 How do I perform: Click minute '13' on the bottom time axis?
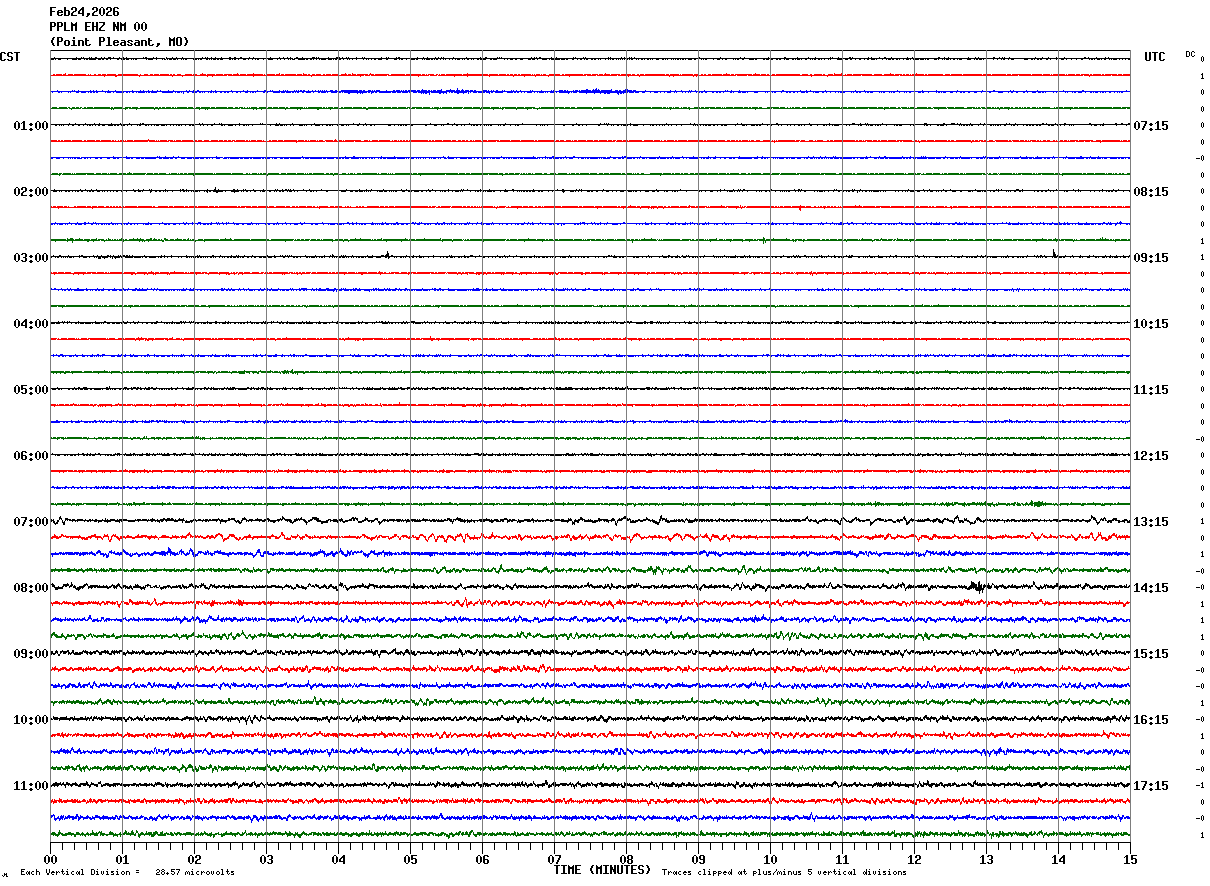click(986, 859)
